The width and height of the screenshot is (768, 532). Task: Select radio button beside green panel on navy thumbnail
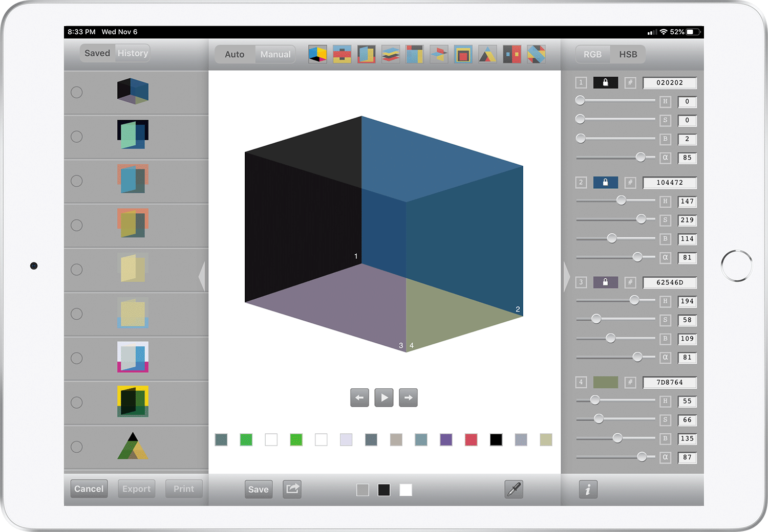tap(76, 136)
